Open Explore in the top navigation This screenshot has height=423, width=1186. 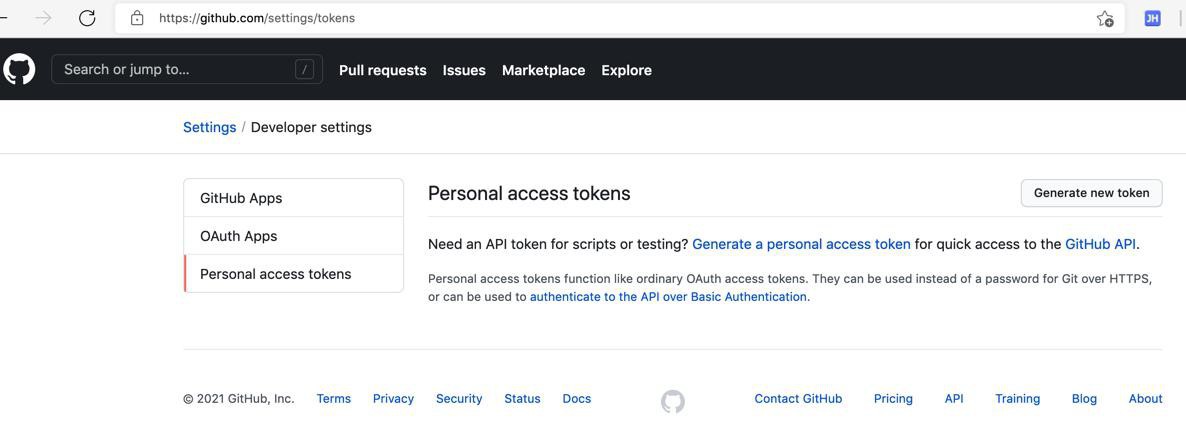pos(626,70)
